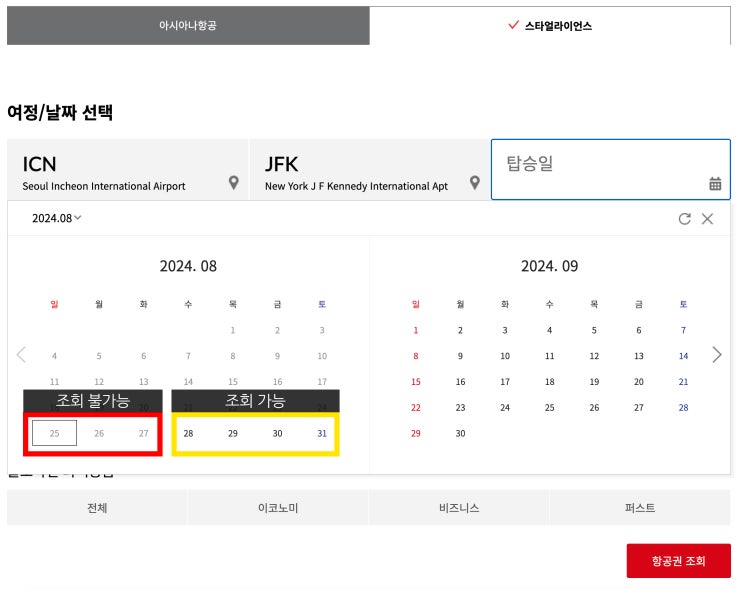Open the JFK arrival airport field
Viewport: 743px width, 590px height.
[x=370, y=170]
